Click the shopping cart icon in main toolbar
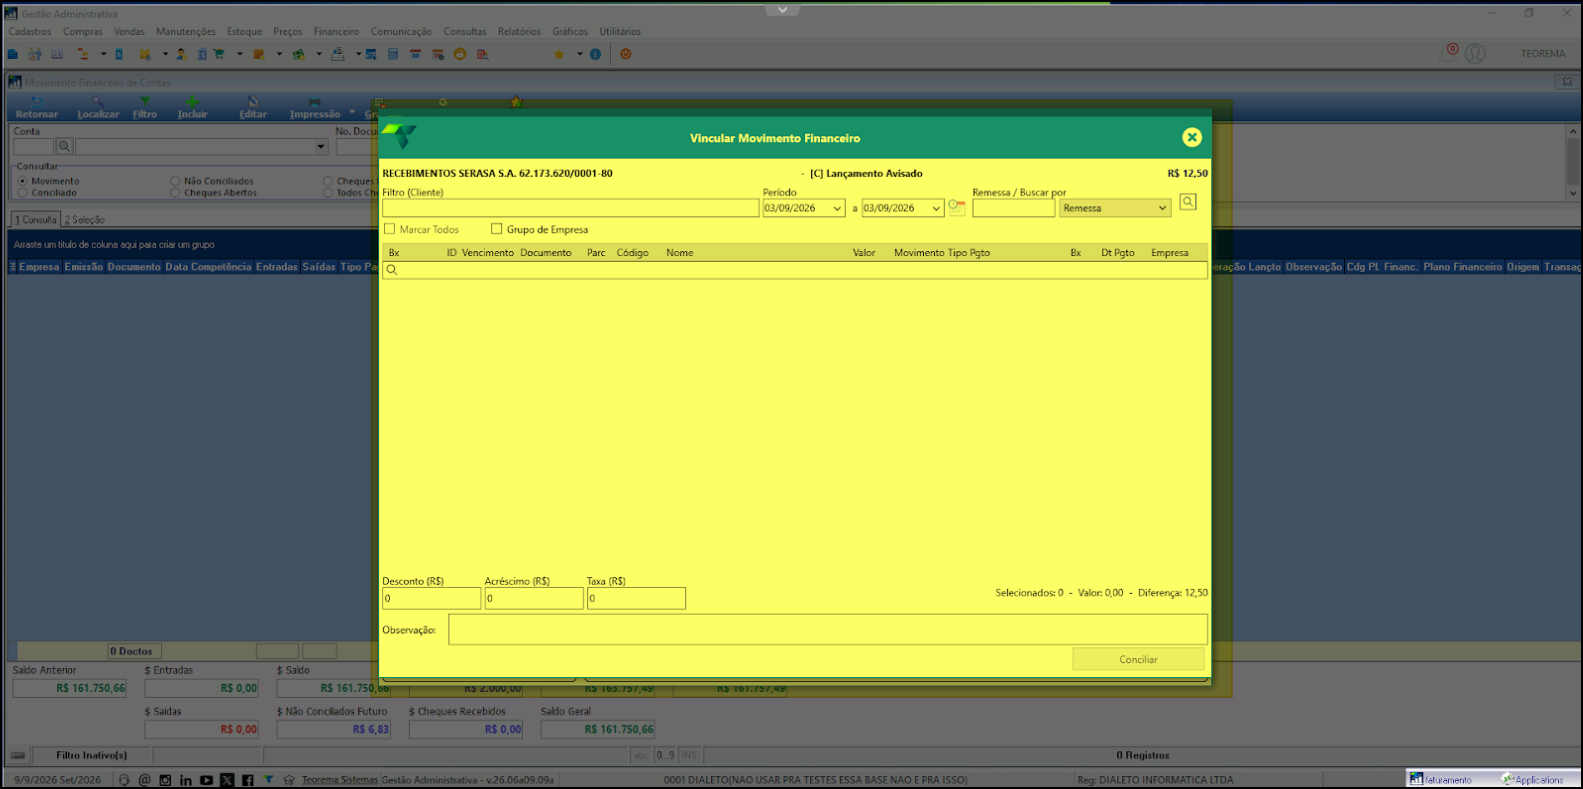Viewport: 1583px width, 789px height. (x=218, y=54)
